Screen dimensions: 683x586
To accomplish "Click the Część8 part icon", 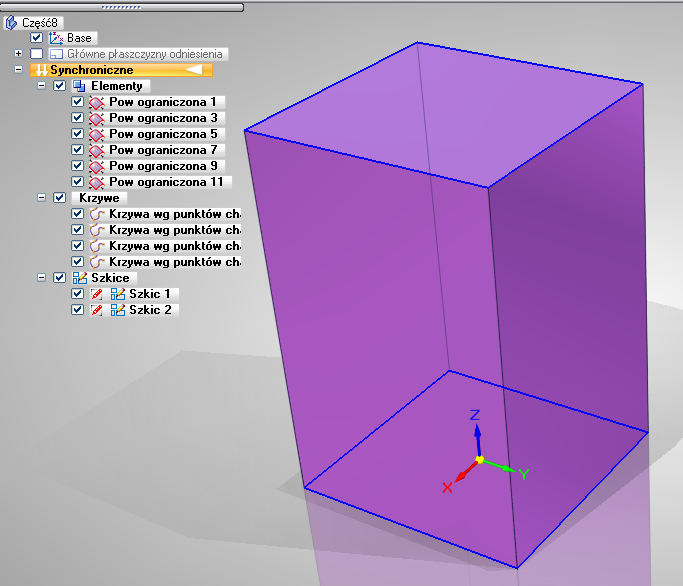I will (x=11, y=23).
